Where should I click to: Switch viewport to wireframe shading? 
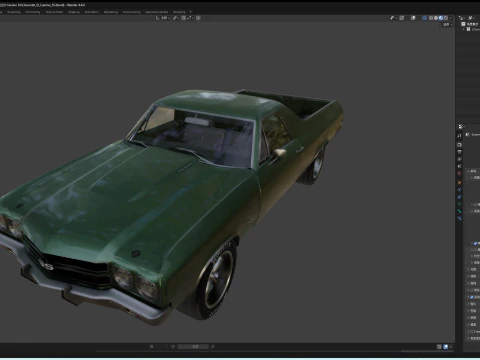tap(431, 18)
